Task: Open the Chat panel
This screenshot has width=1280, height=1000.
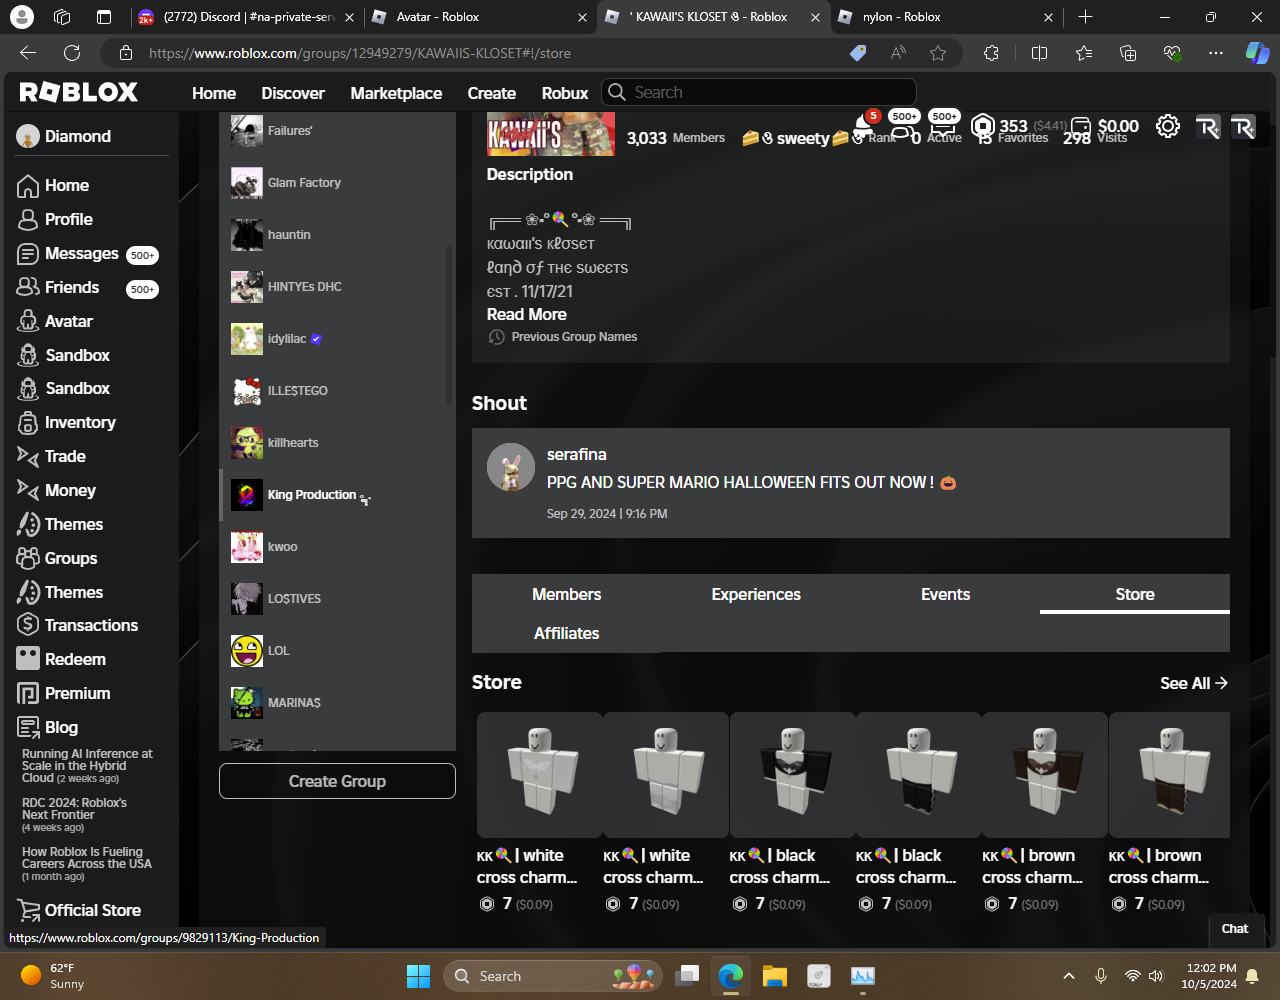Action: point(1235,928)
